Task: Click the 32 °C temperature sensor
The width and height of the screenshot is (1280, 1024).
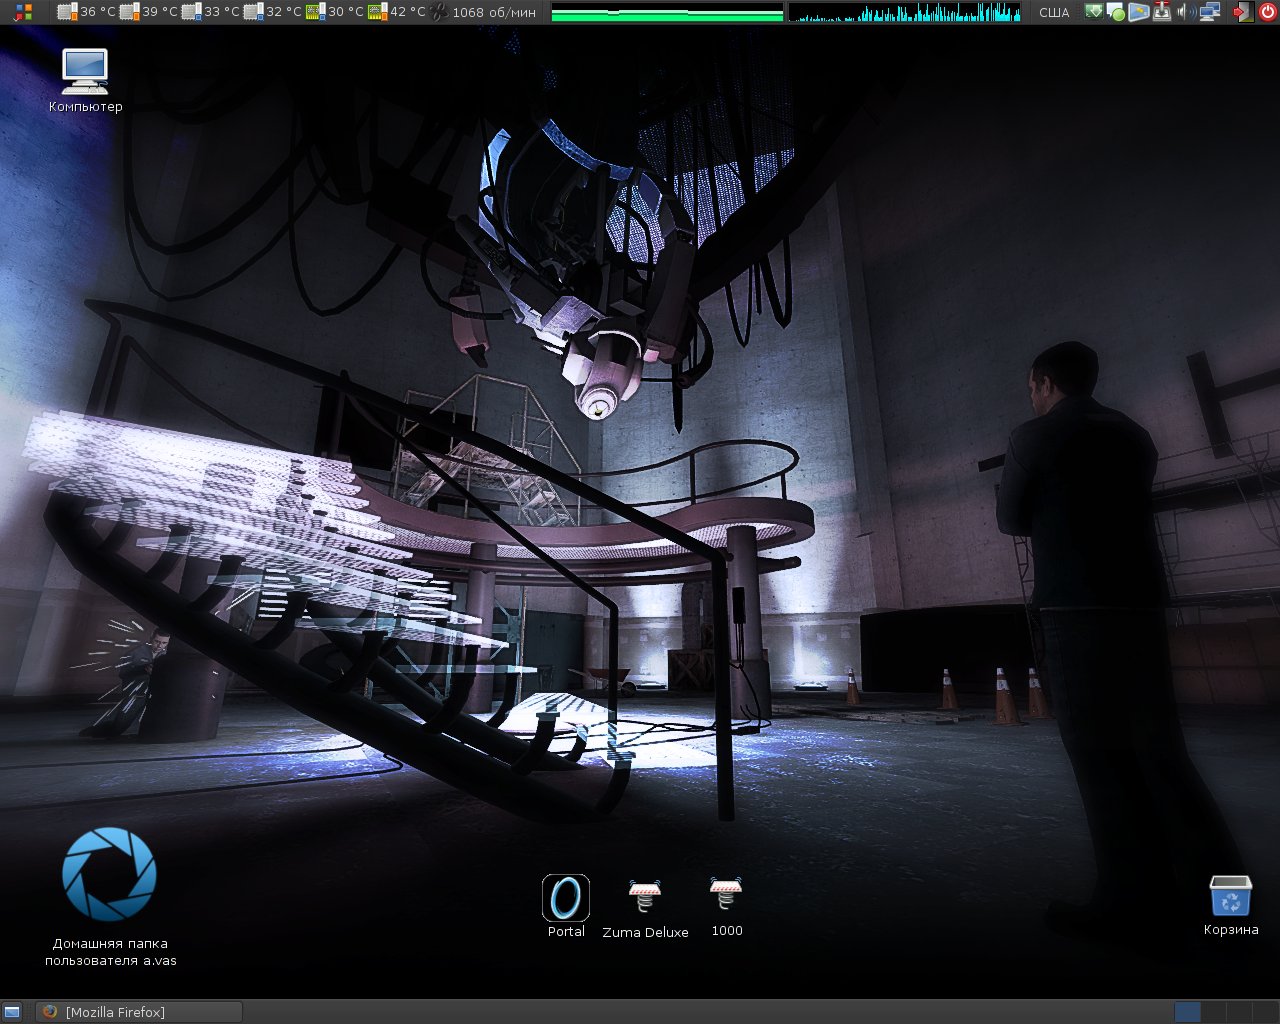Action: 273,12
